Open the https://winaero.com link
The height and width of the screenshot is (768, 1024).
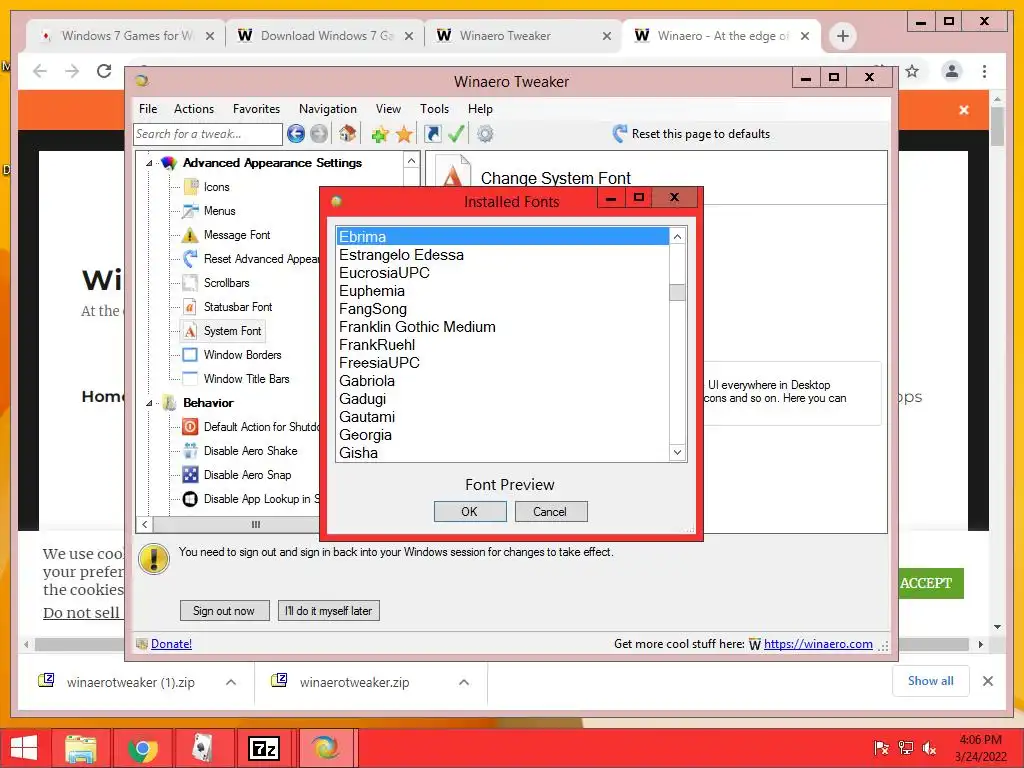(x=818, y=644)
